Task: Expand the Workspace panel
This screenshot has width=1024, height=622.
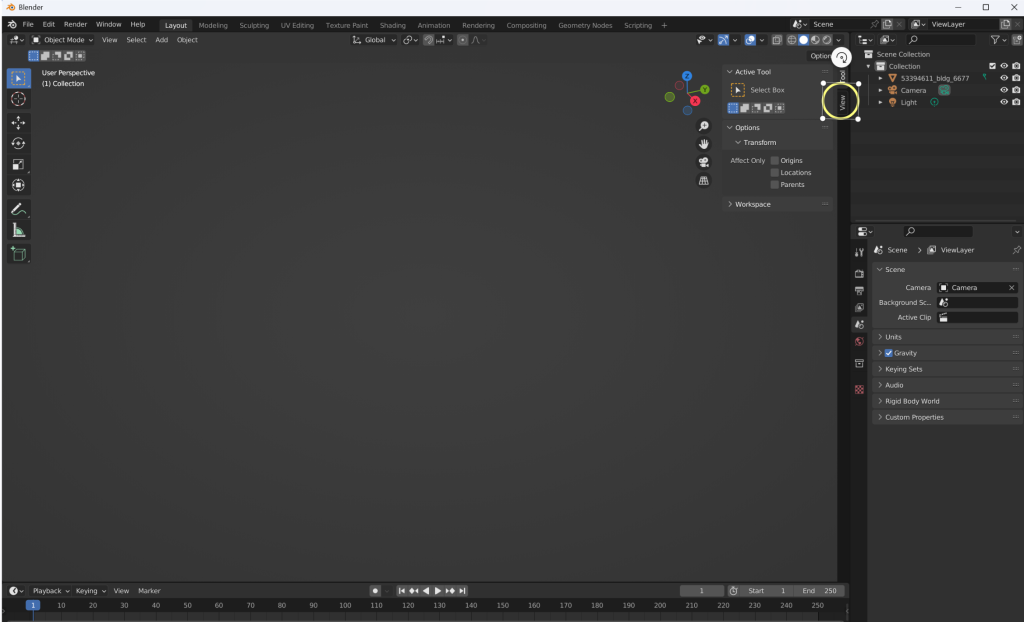Action: [x=752, y=204]
